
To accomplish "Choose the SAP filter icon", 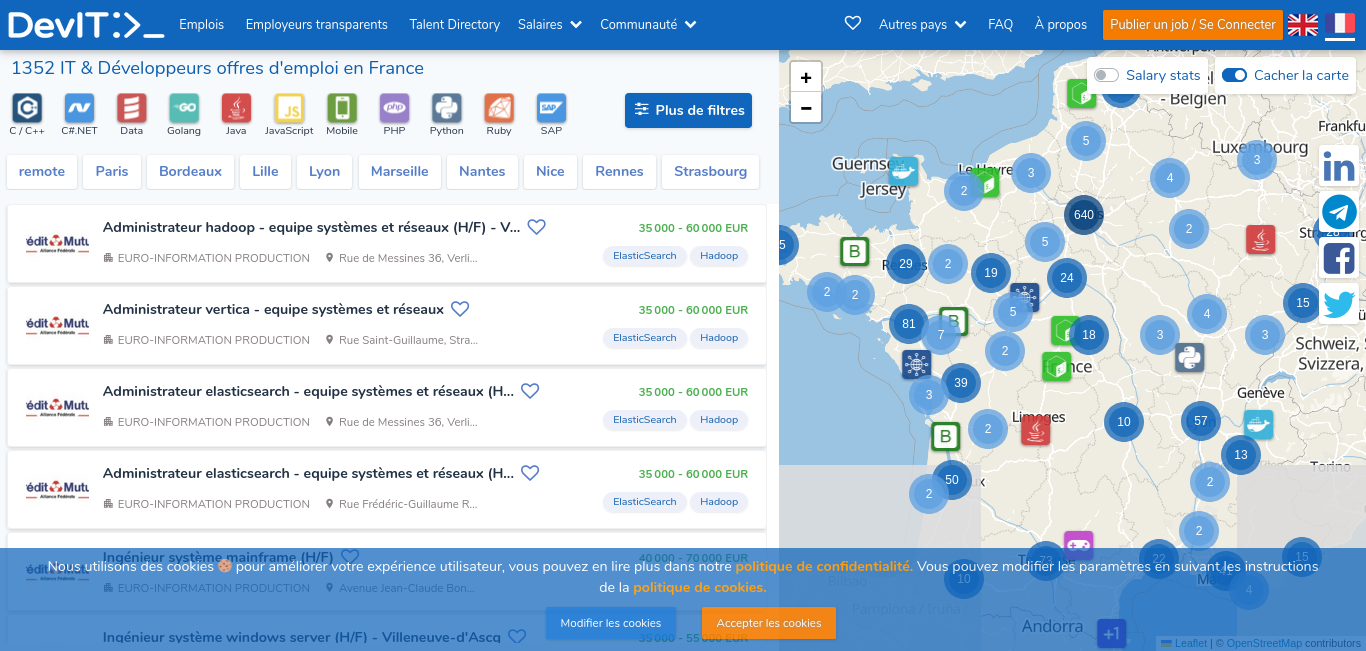I will 551,108.
